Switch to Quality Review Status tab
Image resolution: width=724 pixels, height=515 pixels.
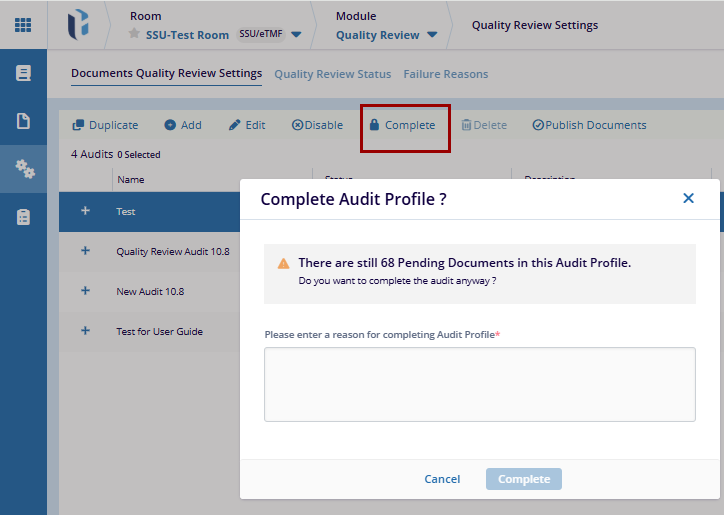tap(332, 74)
